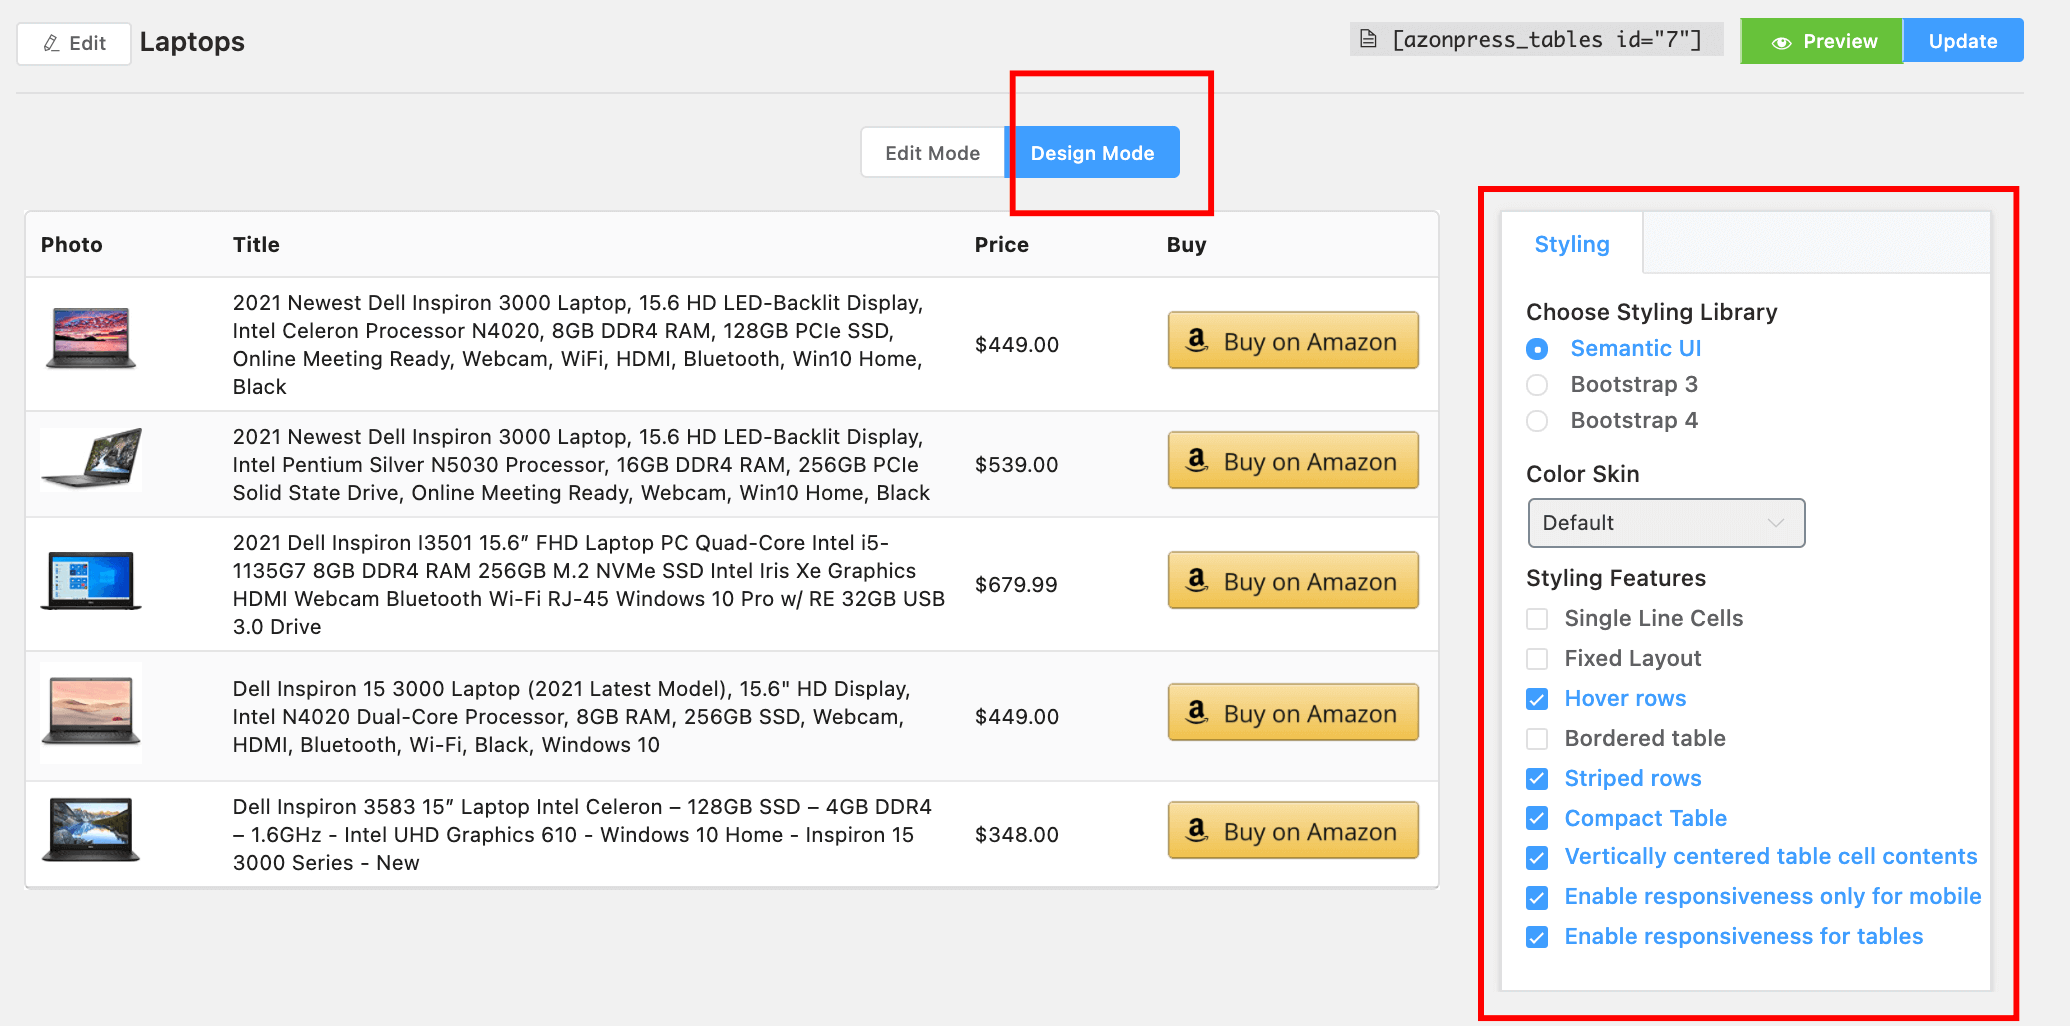
Task: Select the Semantic UI styling library
Action: pos(1537,349)
